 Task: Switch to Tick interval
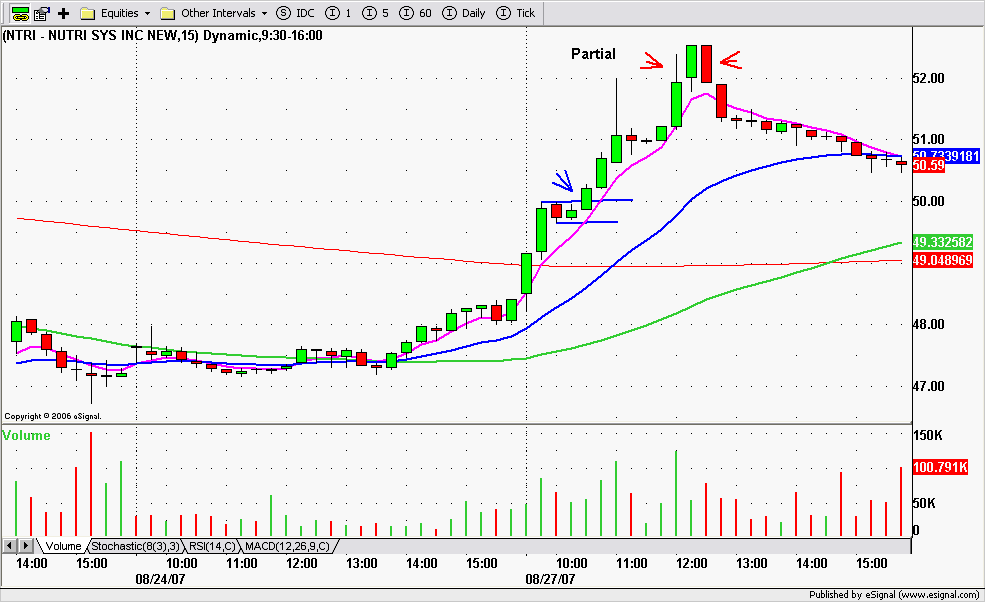tap(516, 13)
